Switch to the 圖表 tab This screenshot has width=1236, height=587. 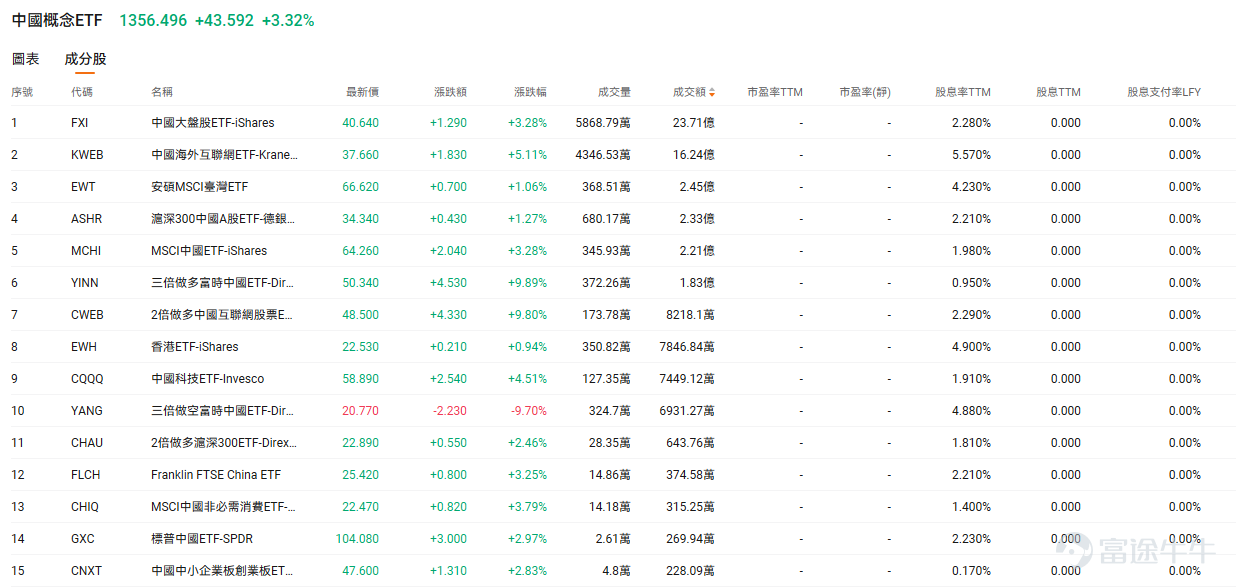pyautogui.click(x=26, y=59)
